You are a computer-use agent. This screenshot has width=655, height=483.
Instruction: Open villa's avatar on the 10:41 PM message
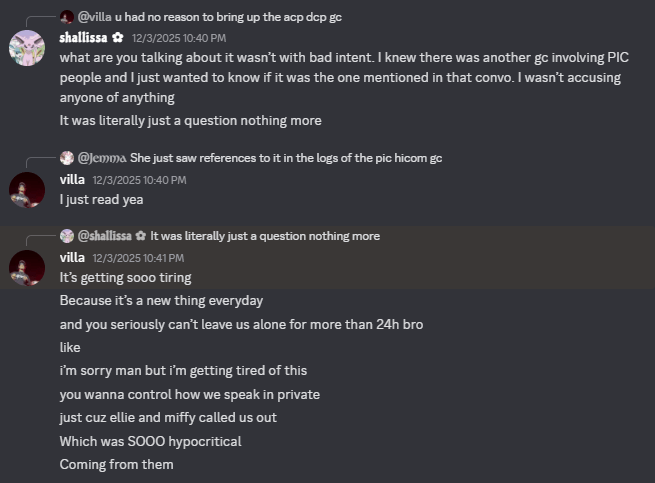[x=27, y=267]
